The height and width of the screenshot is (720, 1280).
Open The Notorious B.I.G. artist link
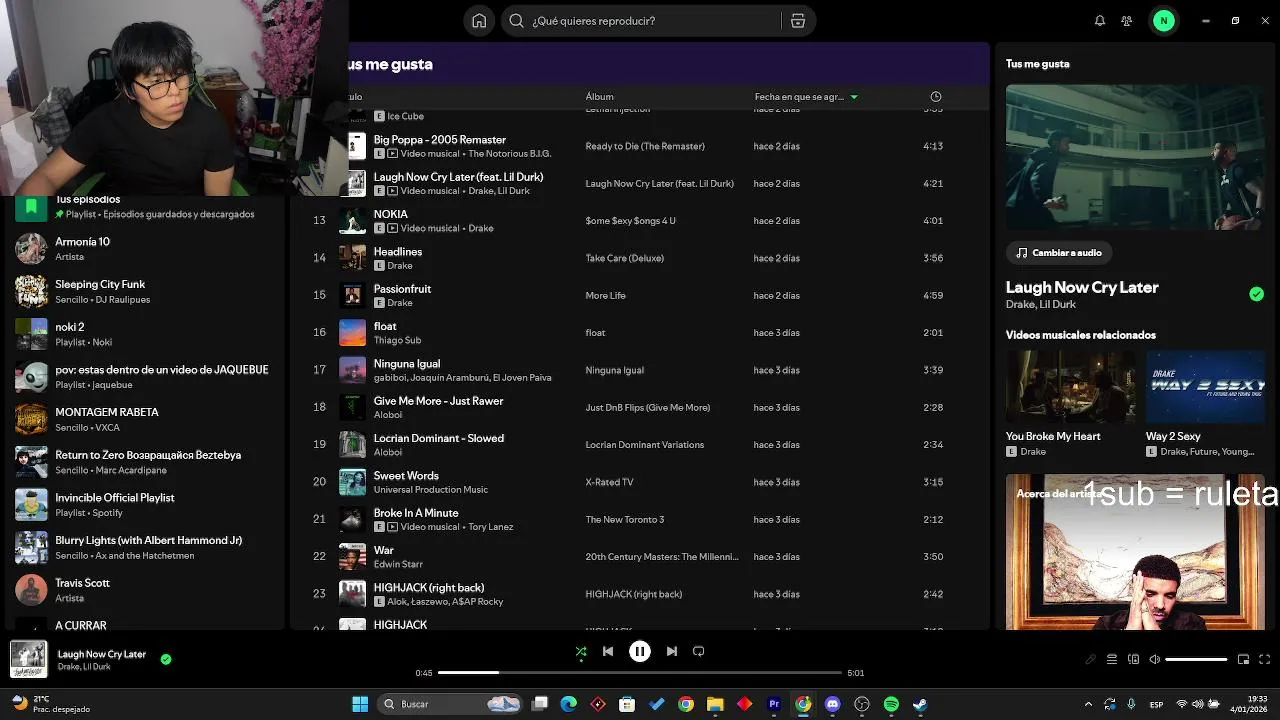click(x=510, y=154)
